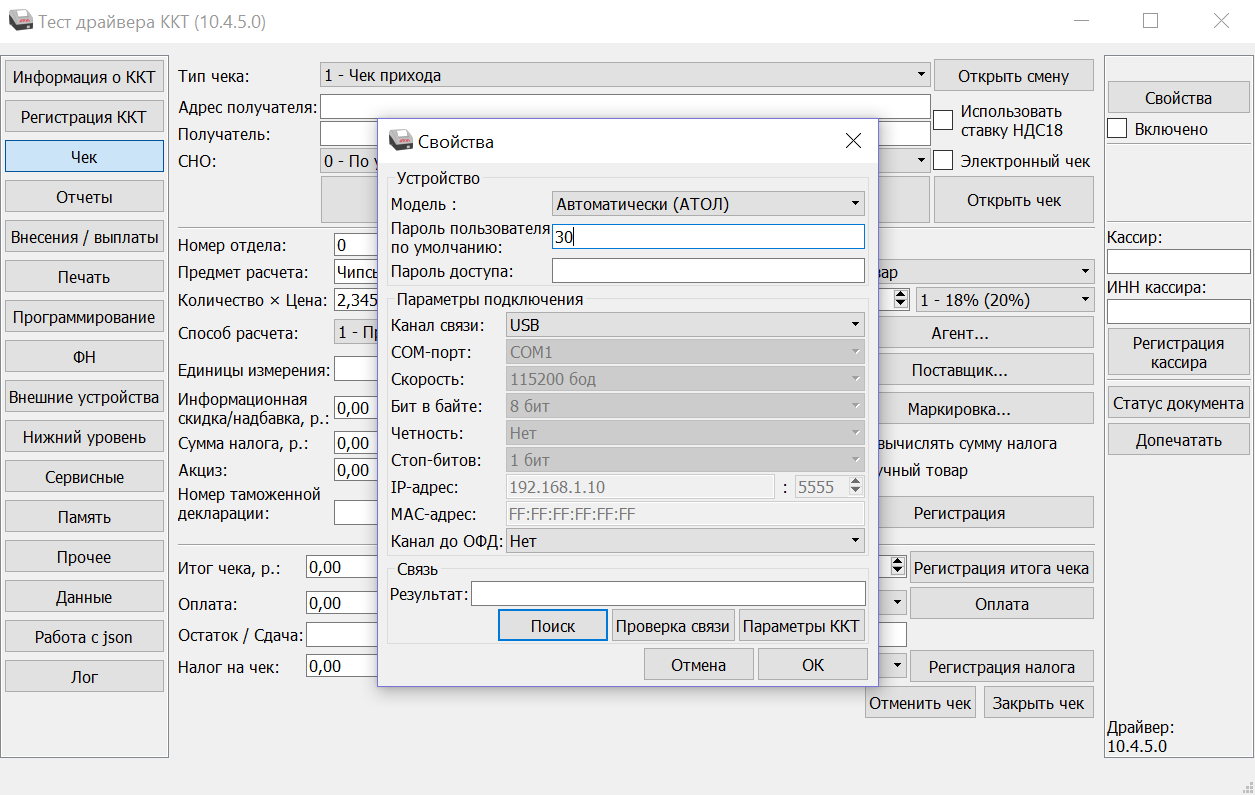Check the Электронный чек option

click(943, 161)
